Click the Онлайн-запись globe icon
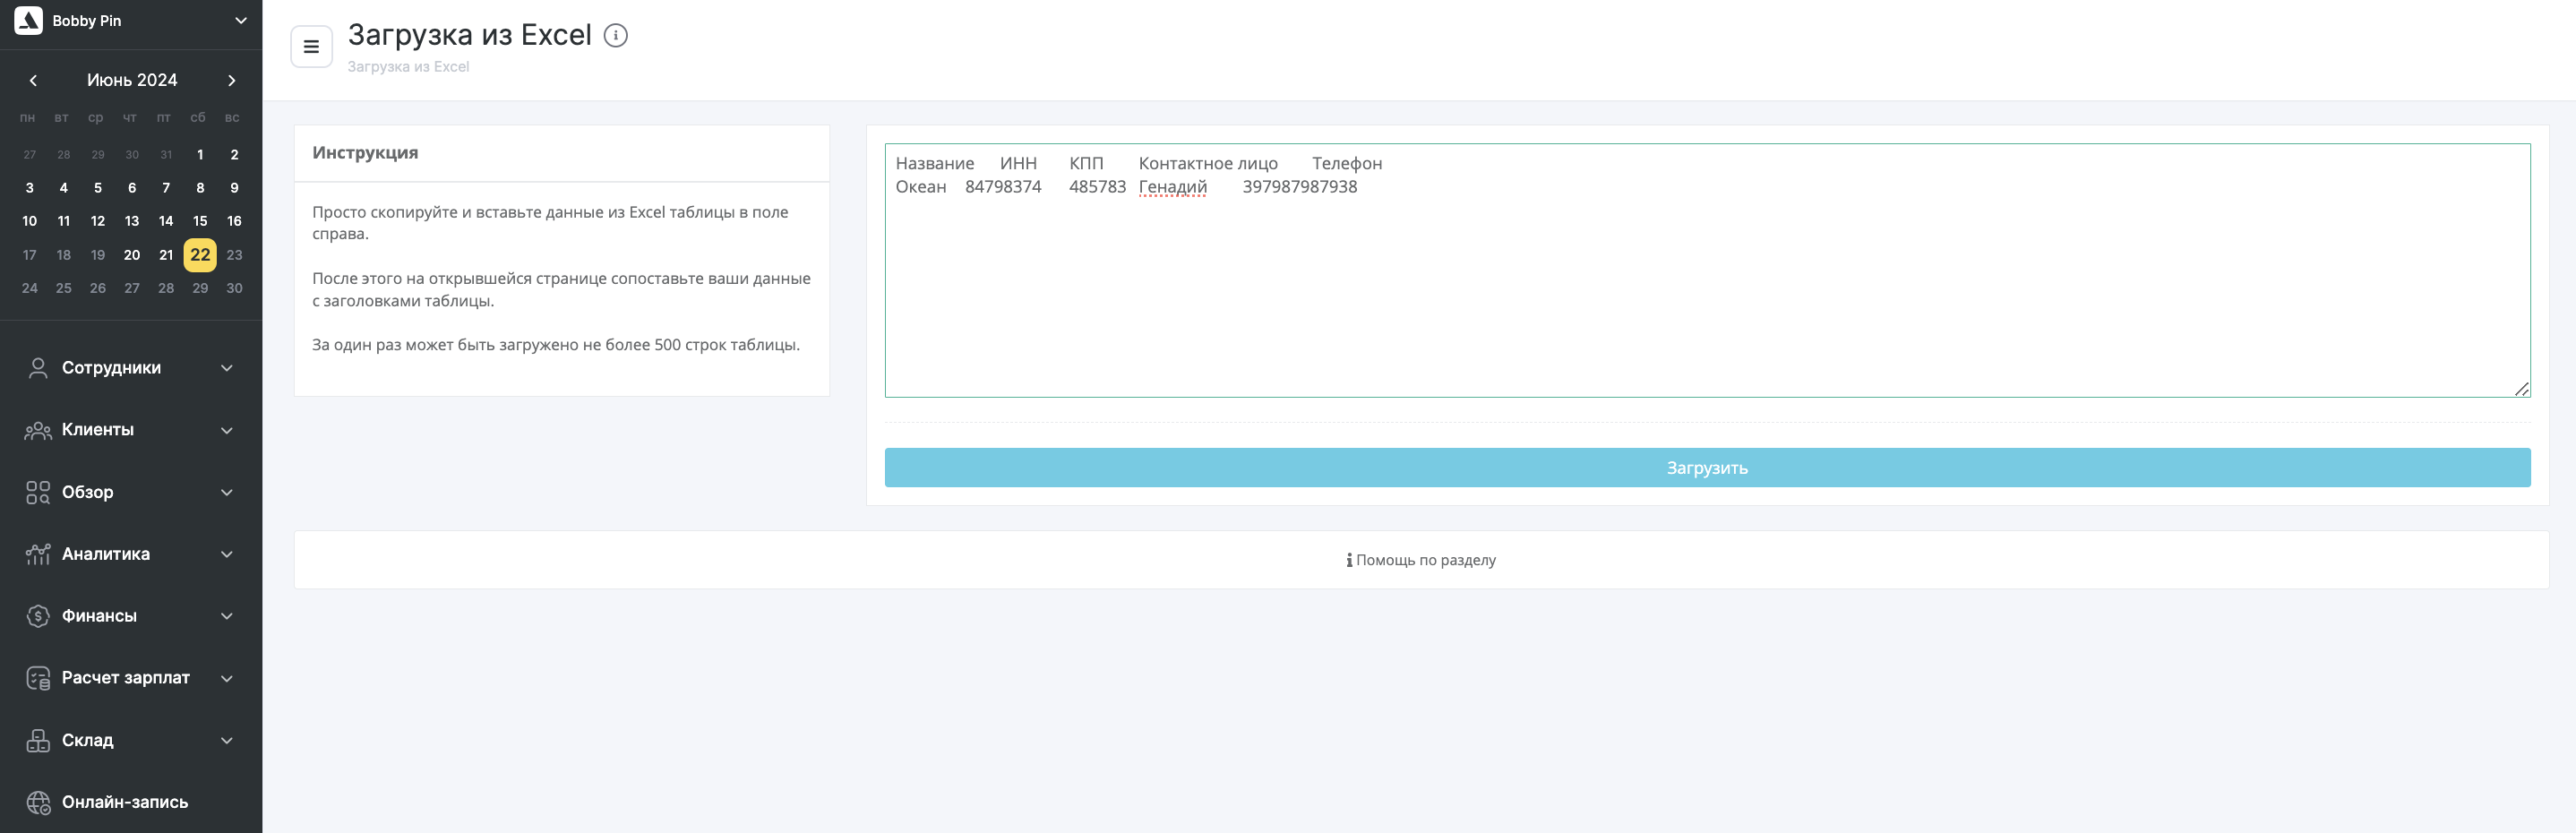 coord(38,802)
